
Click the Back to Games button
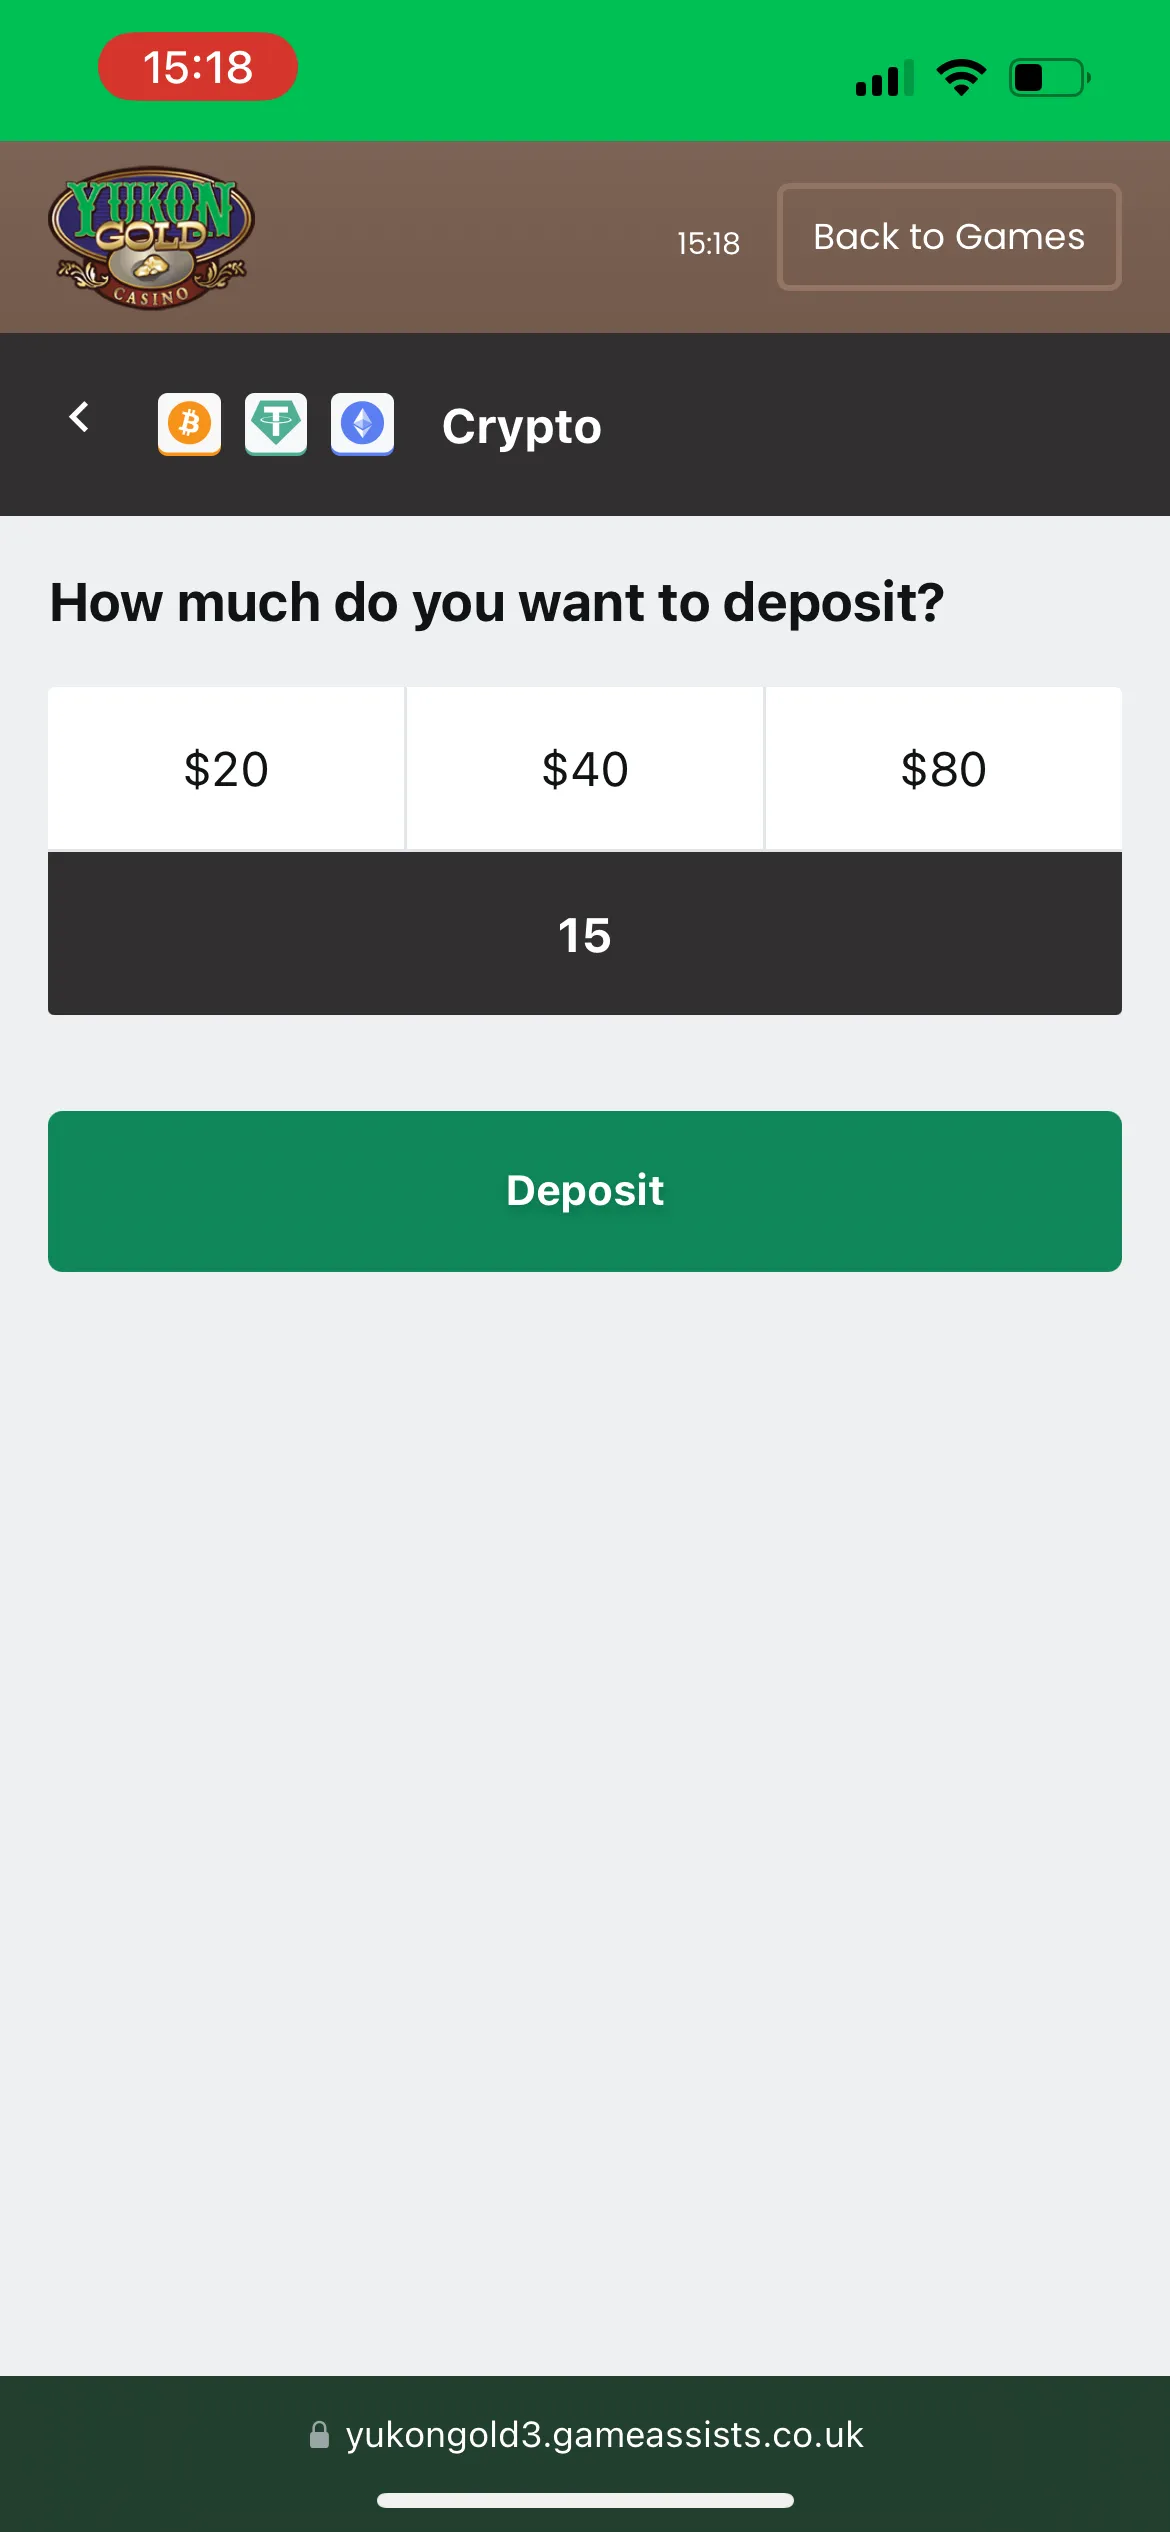[948, 237]
